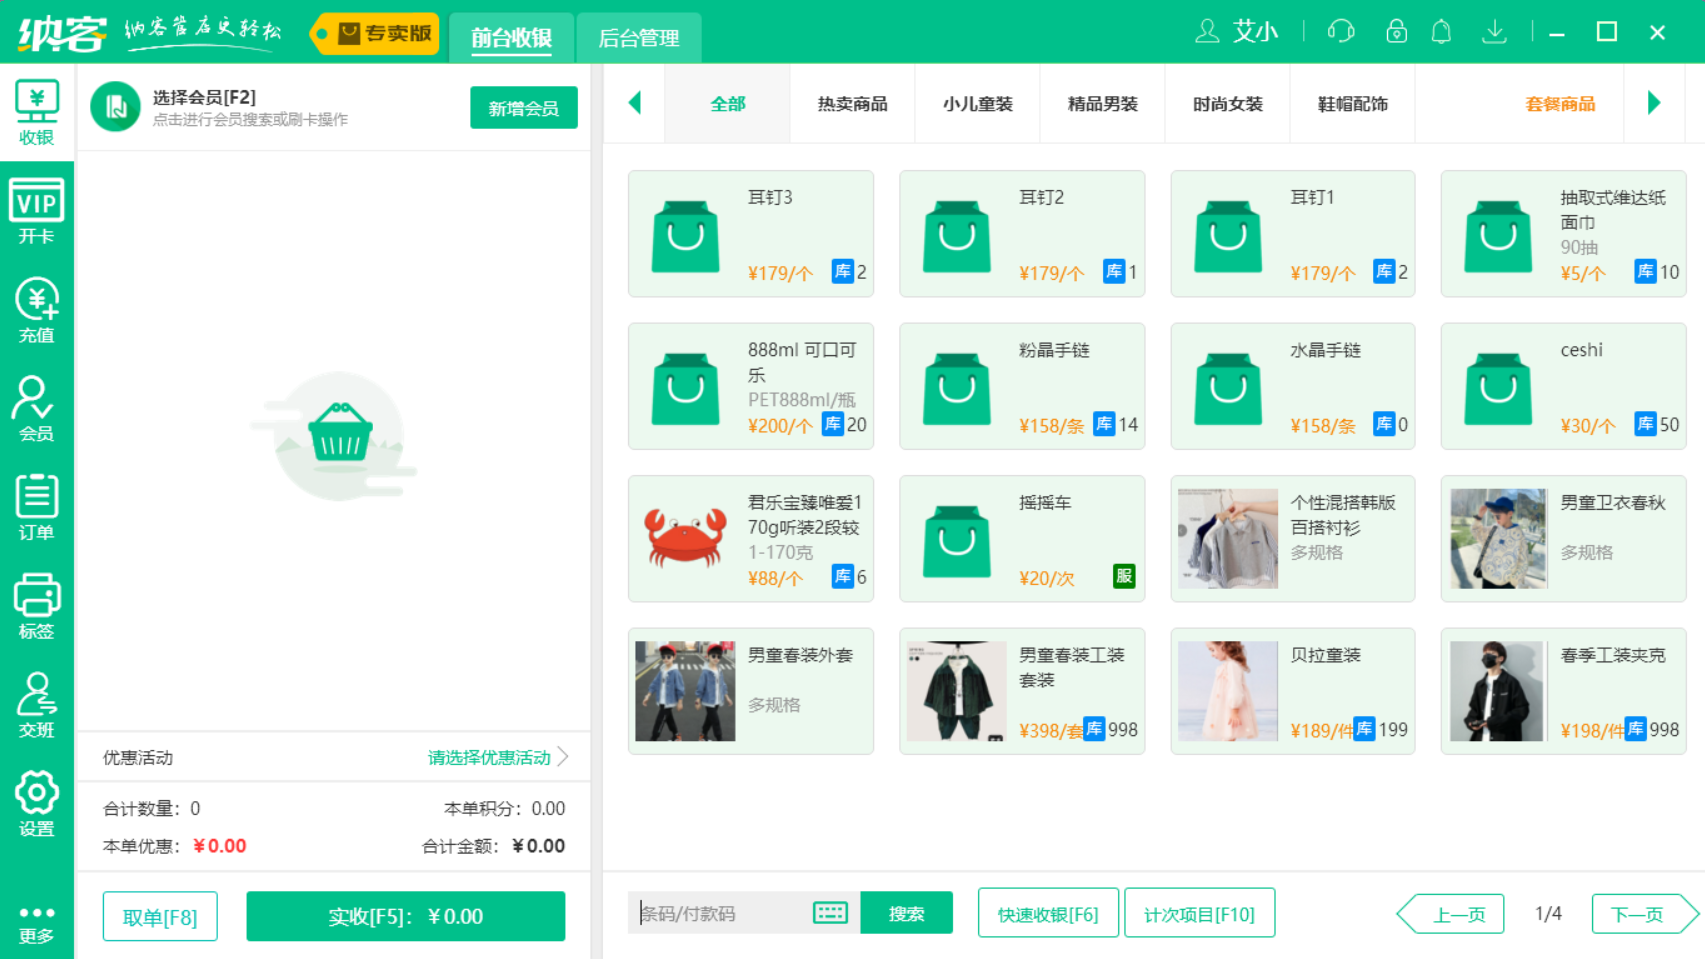This screenshot has height=959, width=1705.
Task: Open the bell notification icon
Action: click(1442, 31)
